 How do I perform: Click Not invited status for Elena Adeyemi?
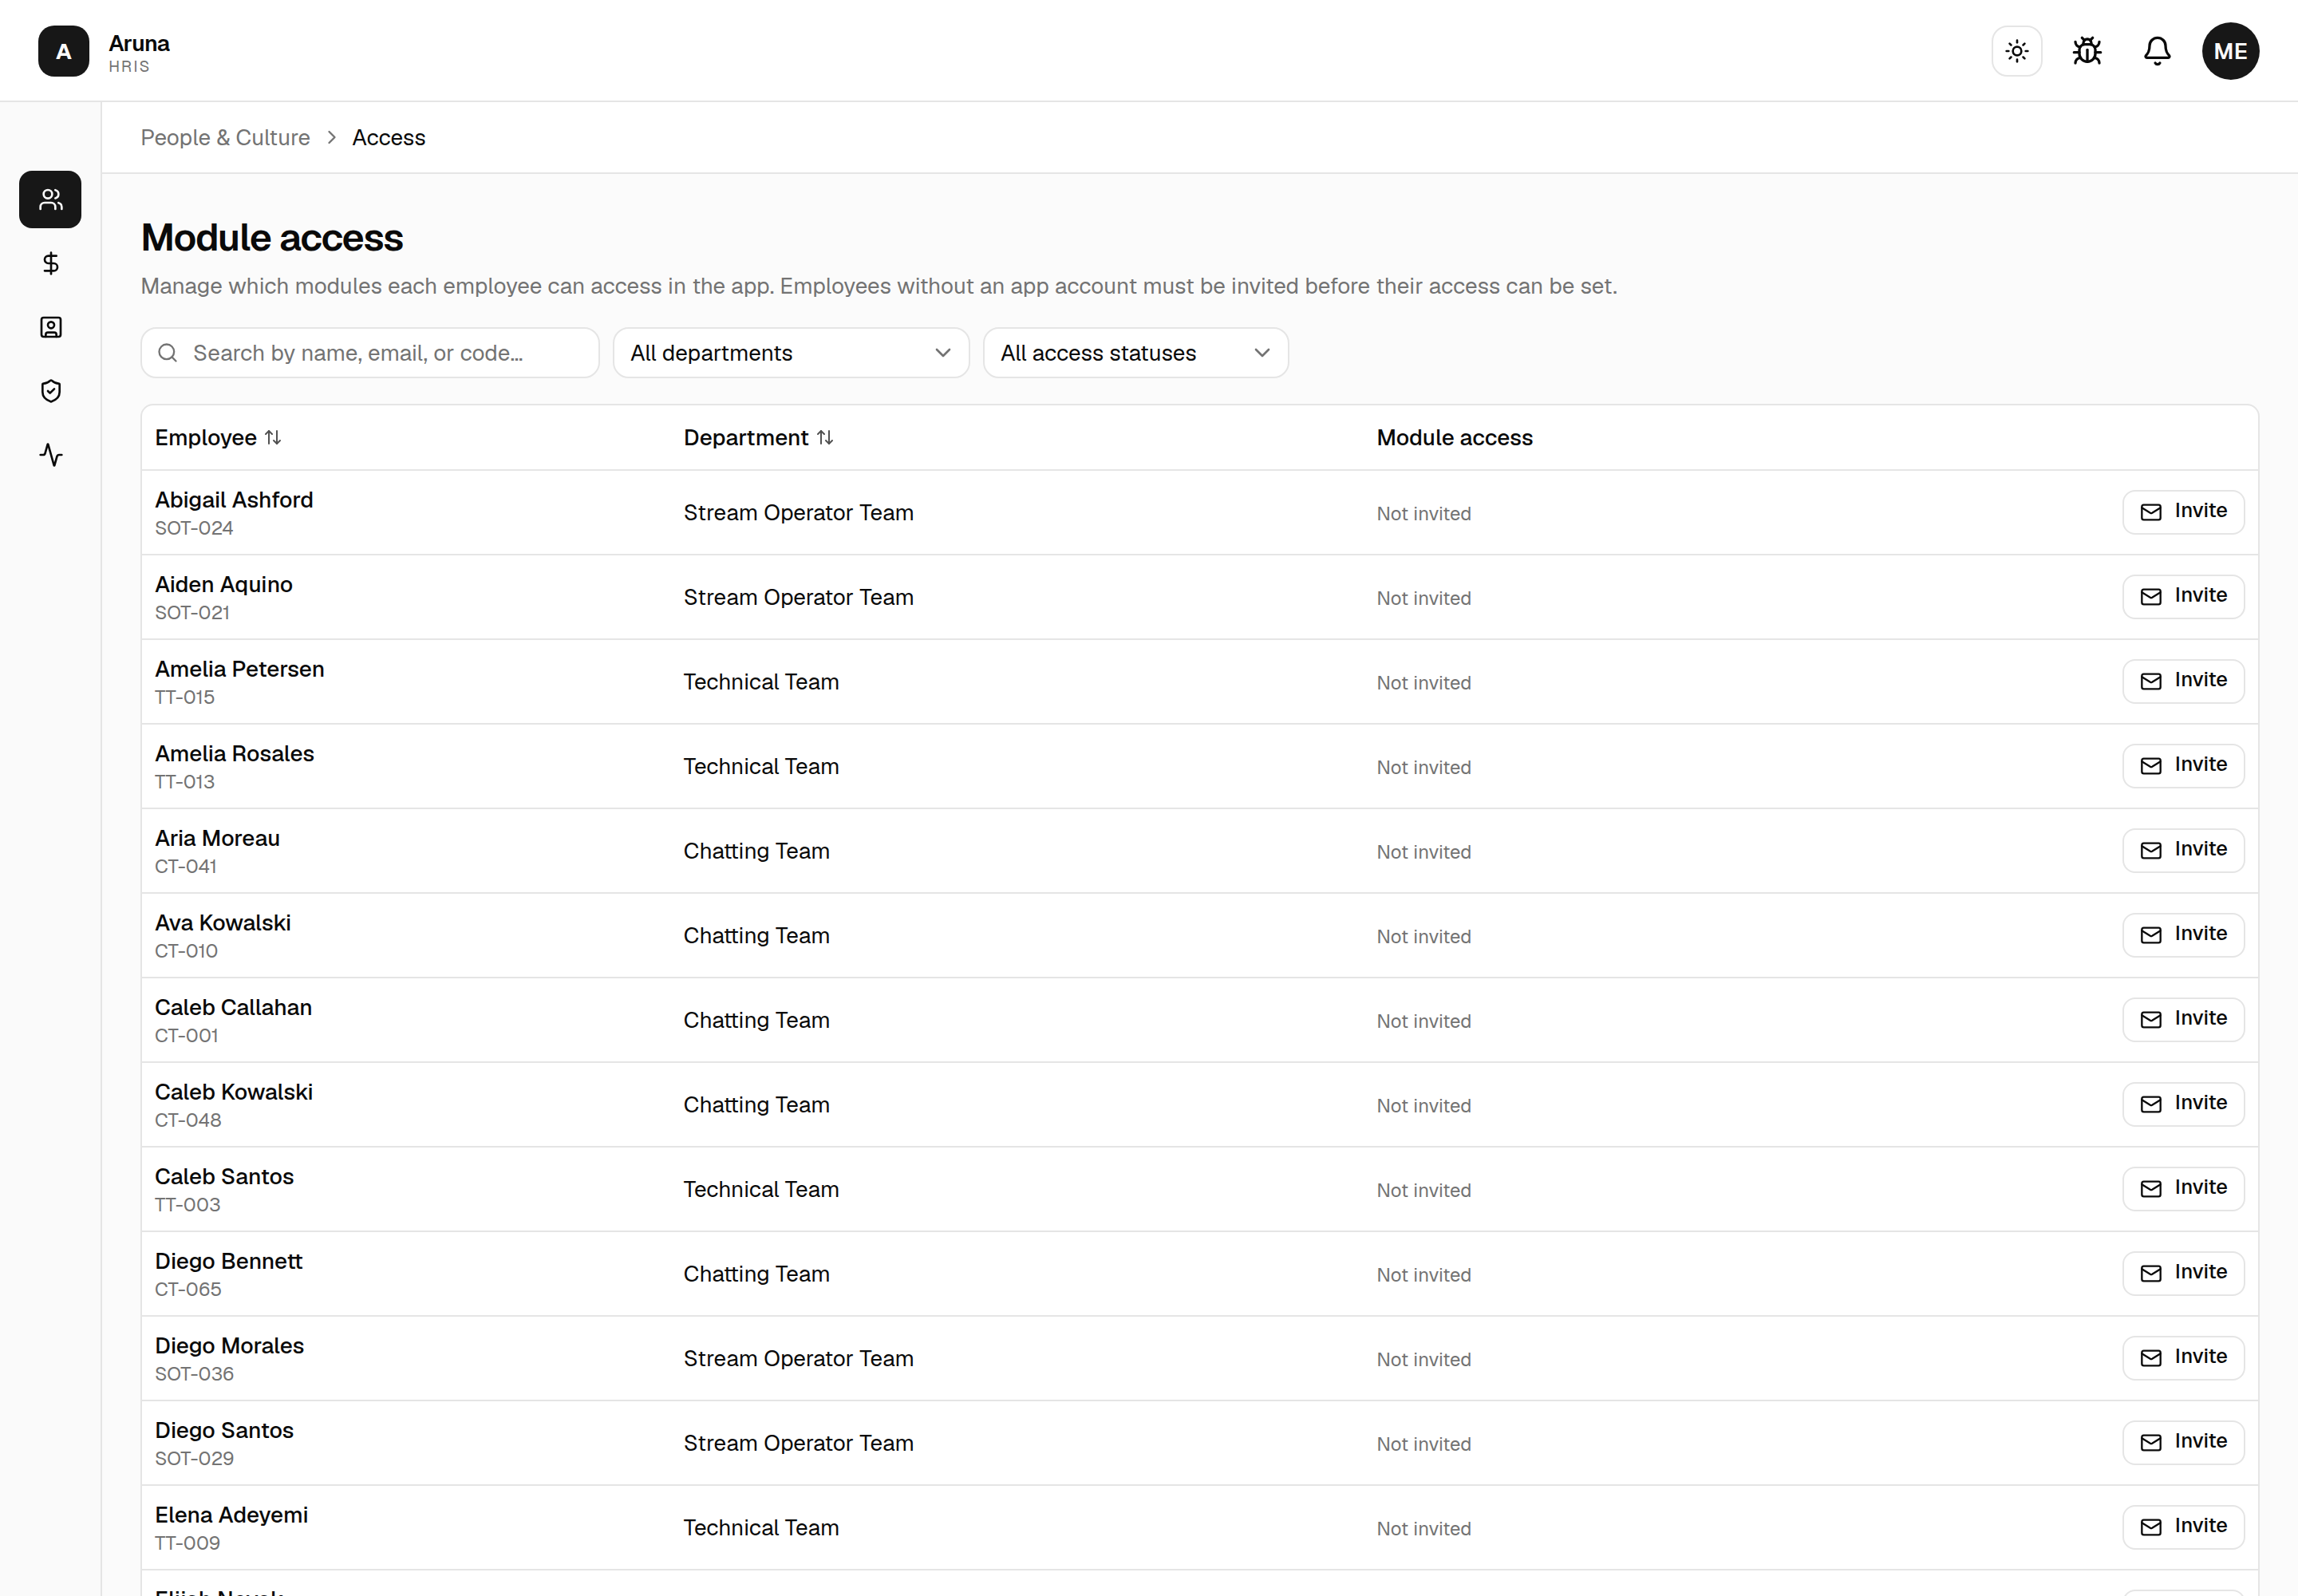[x=1424, y=1528]
